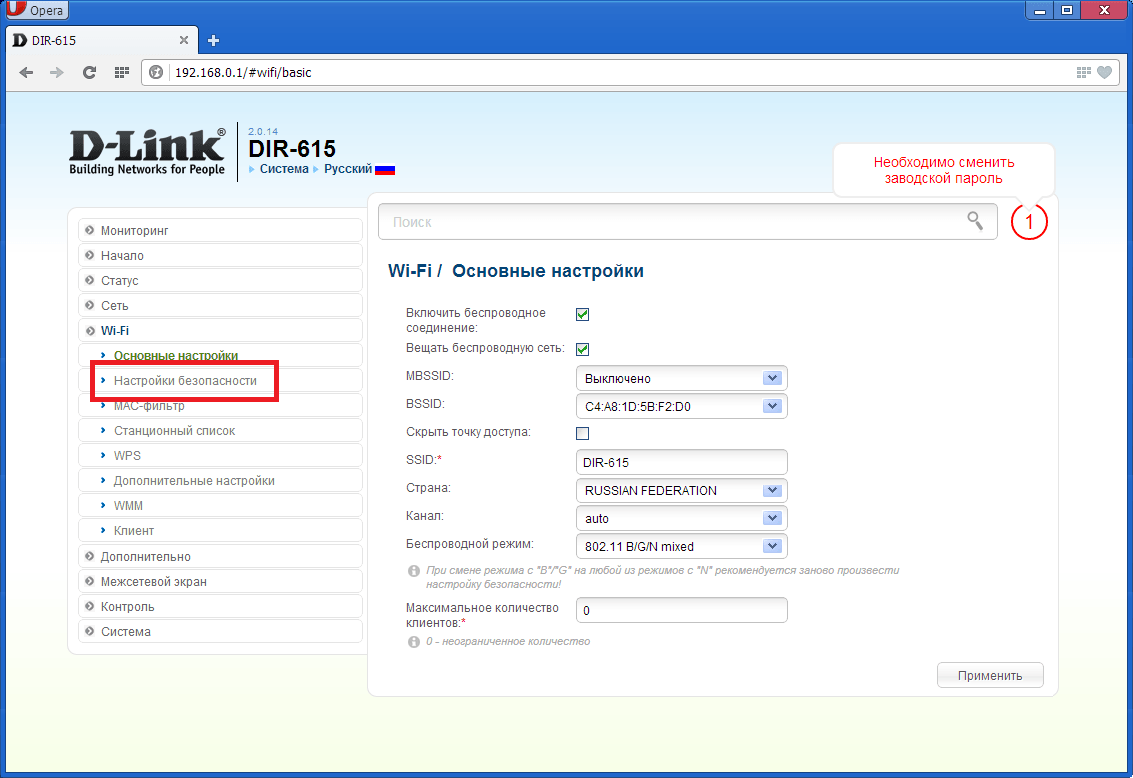Screen dimensions: 1133x778
Task: Close the DIR-615 tab
Action: pos(184,40)
